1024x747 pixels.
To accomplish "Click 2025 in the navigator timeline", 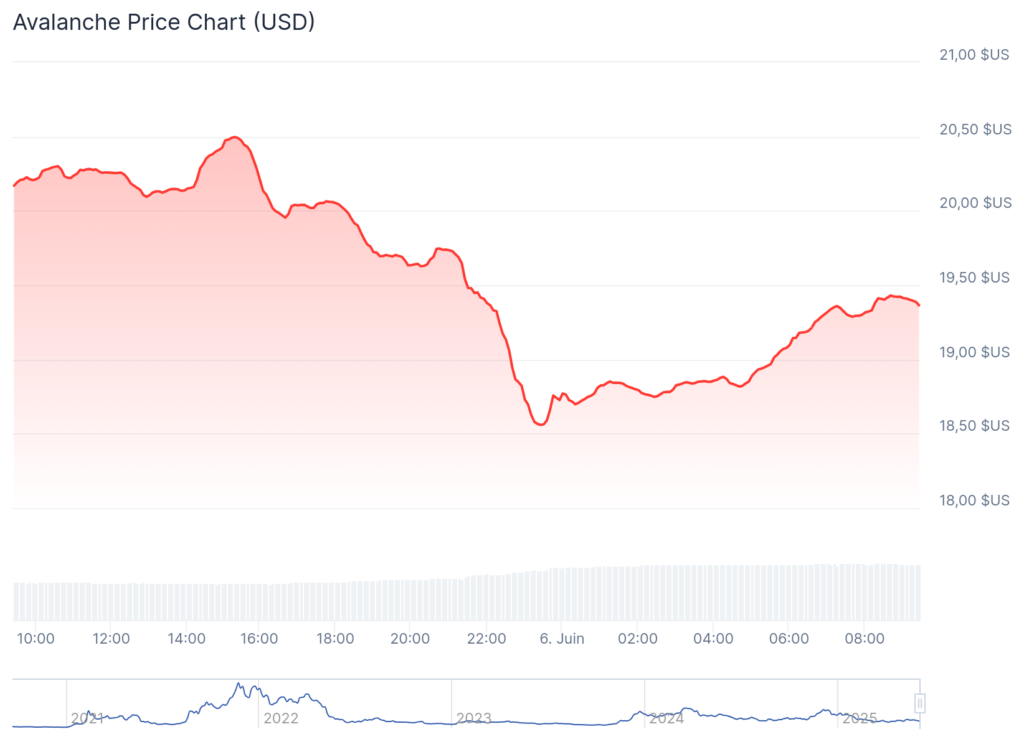I will [x=859, y=718].
